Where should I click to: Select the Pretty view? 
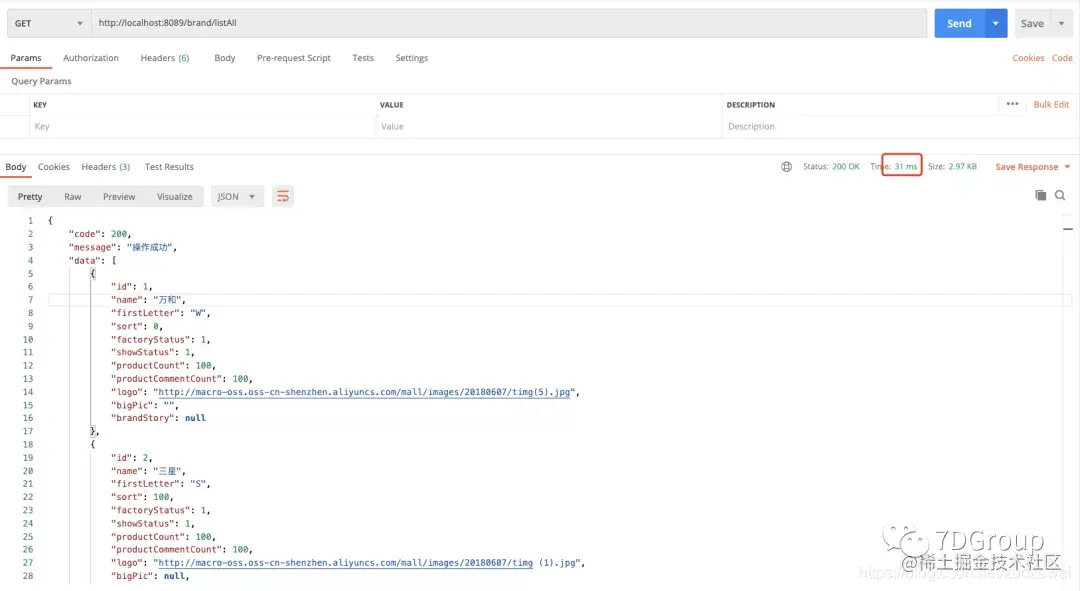30,196
